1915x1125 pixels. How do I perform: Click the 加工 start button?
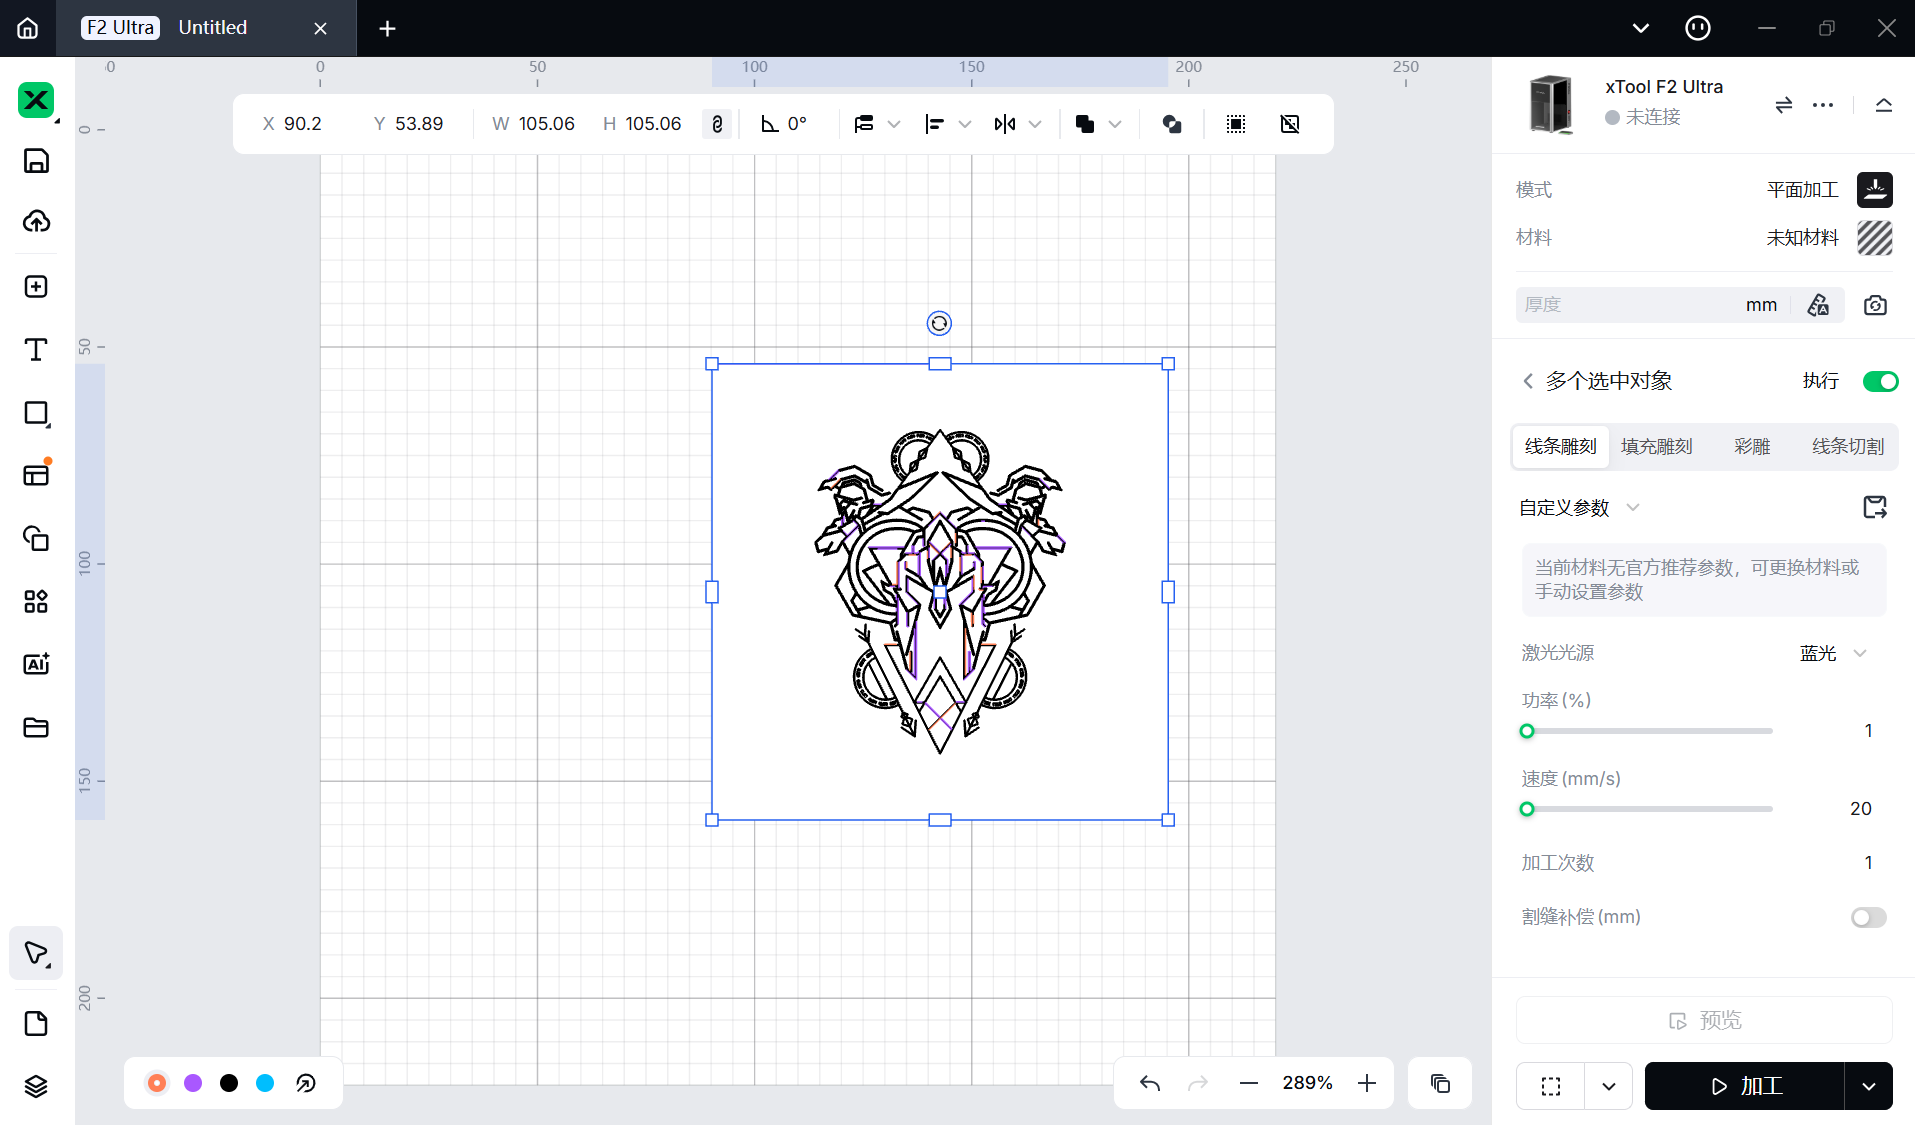pyautogui.click(x=1745, y=1086)
